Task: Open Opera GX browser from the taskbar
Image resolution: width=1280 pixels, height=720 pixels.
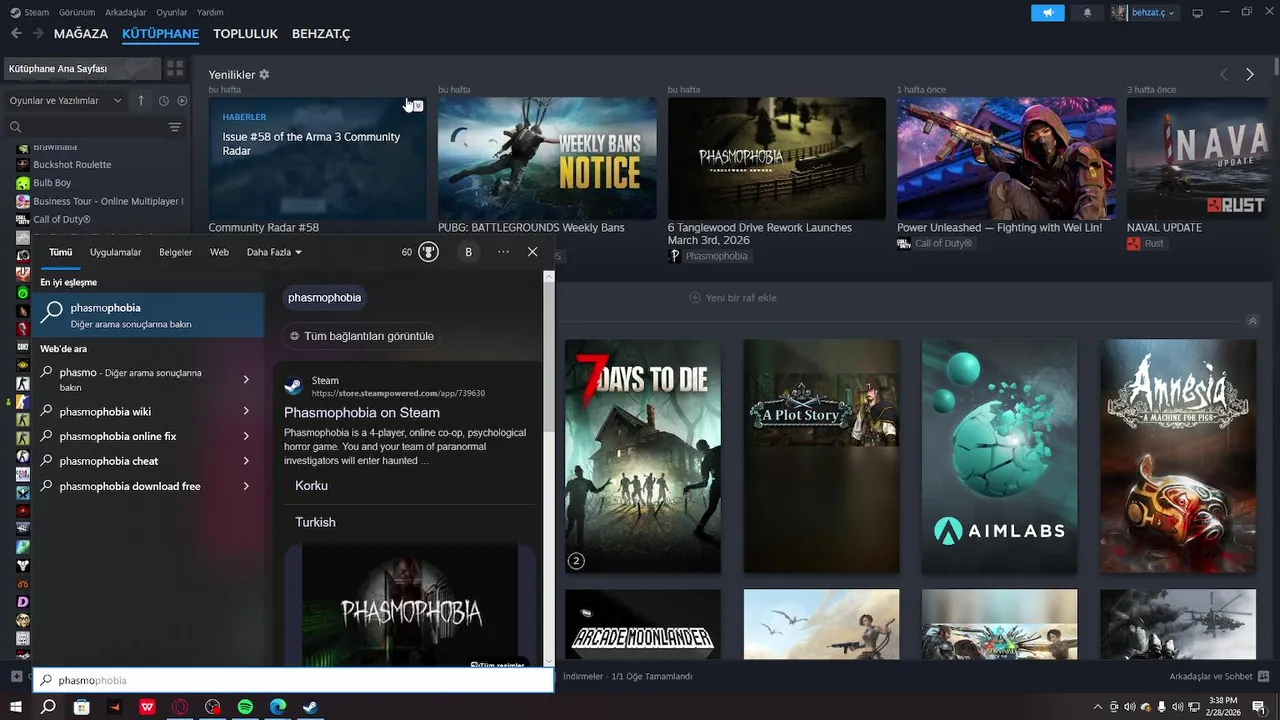Action: (x=181, y=707)
